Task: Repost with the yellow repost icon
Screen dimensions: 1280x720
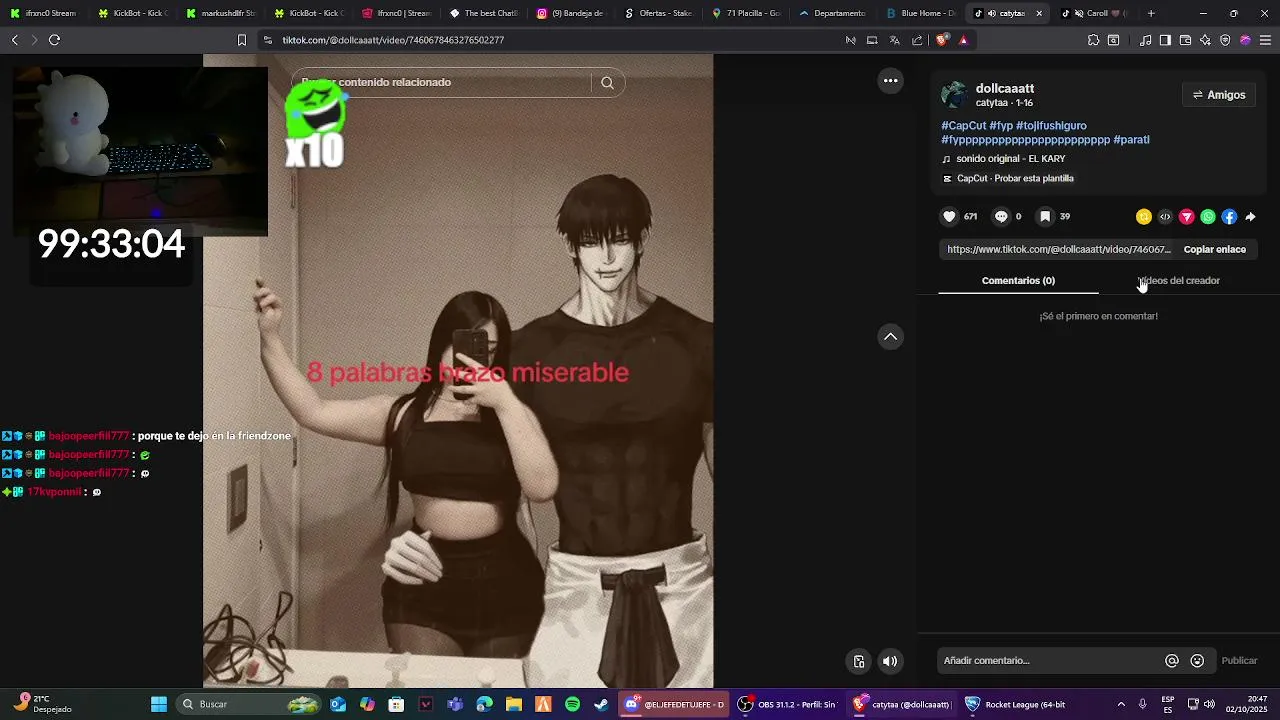Action: 1144,217
